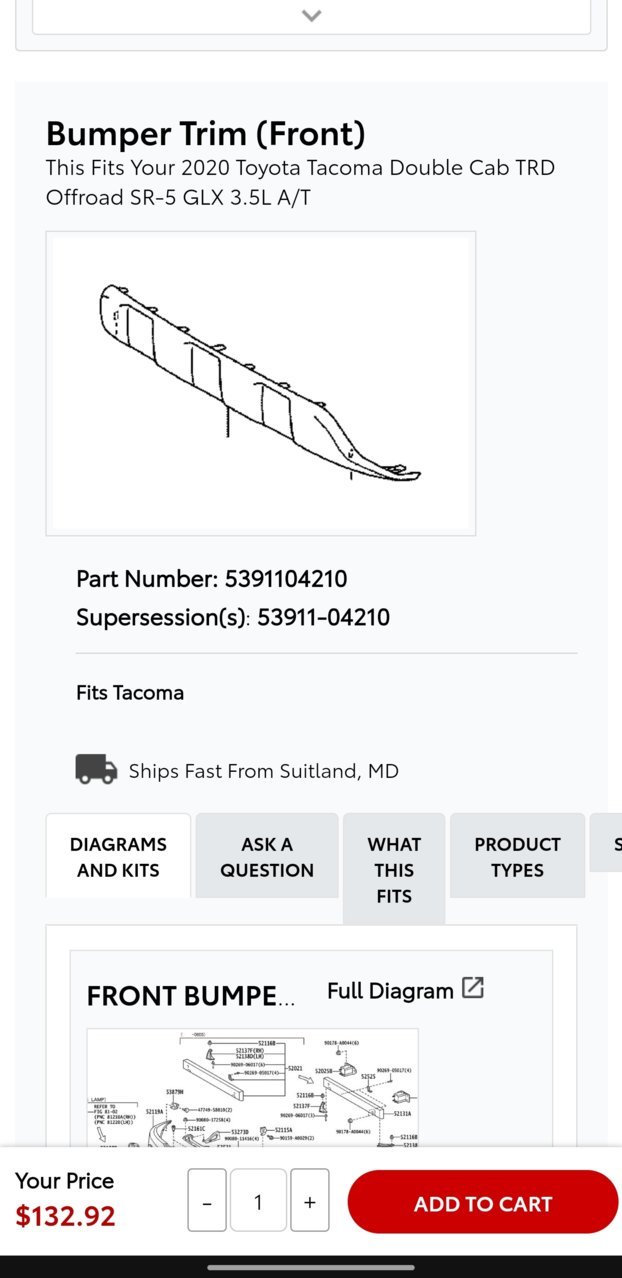Open the front bumper parts diagram thumbnail
The width and height of the screenshot is (622, 1278).
[252, 1087]
